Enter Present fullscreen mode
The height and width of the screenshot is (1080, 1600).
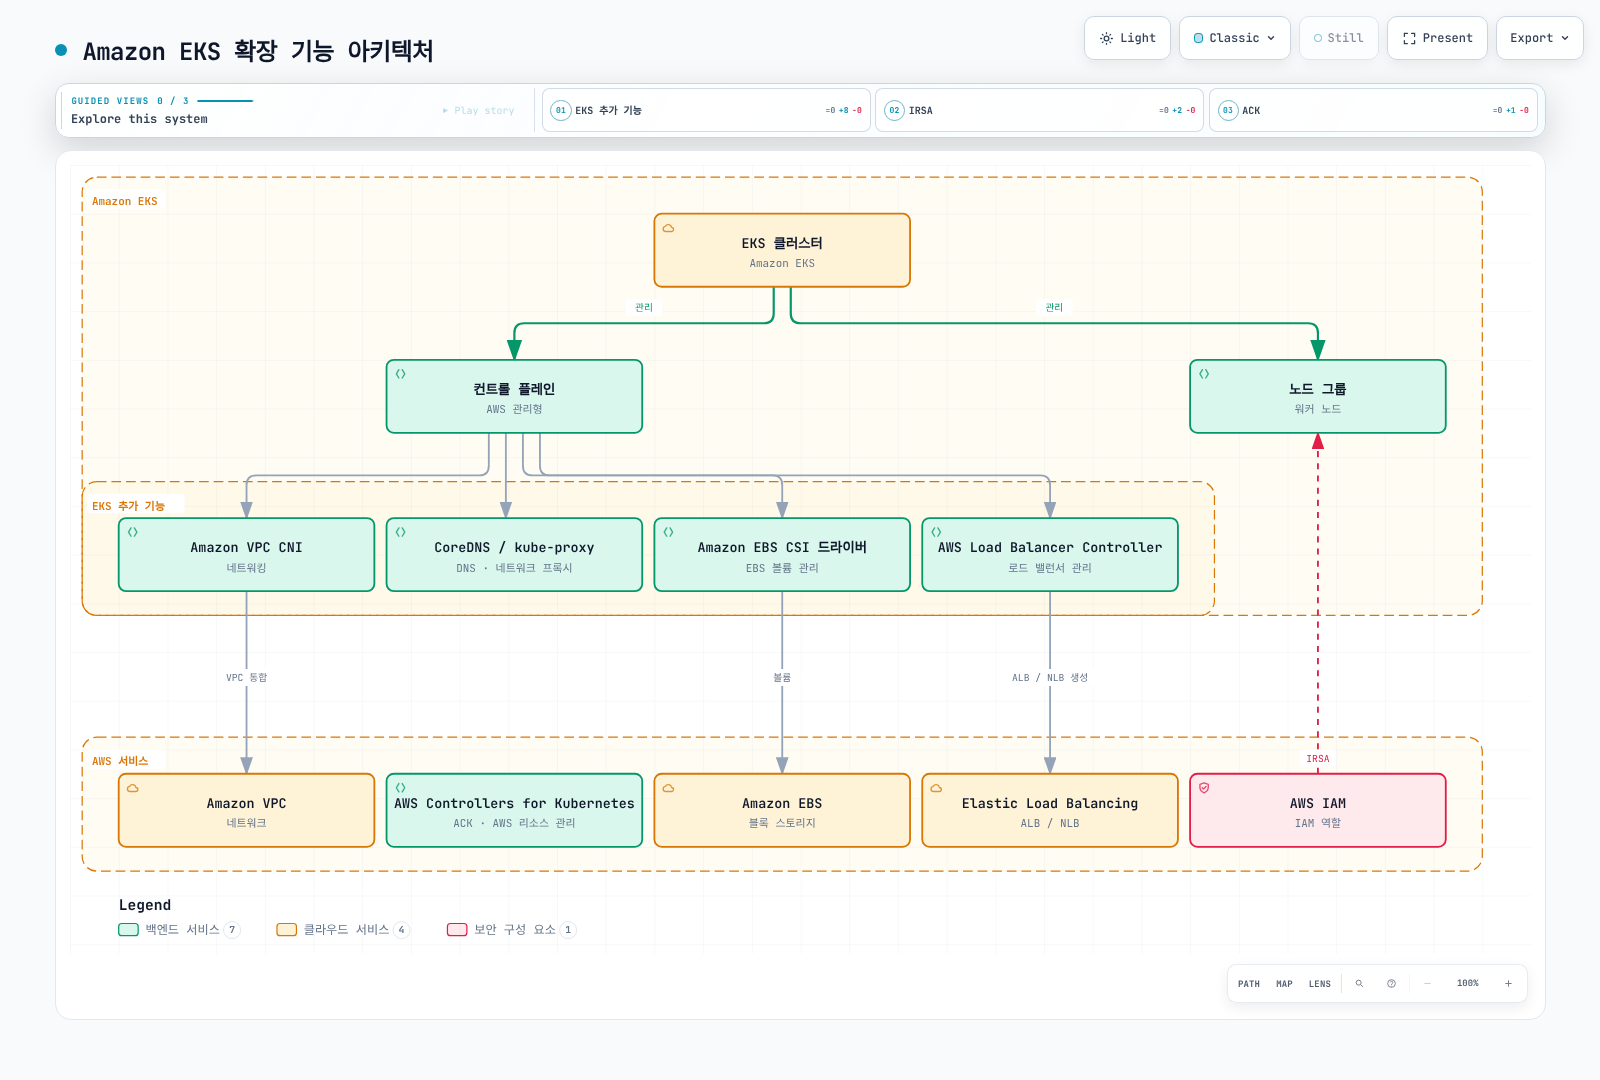click(1437, 38)
